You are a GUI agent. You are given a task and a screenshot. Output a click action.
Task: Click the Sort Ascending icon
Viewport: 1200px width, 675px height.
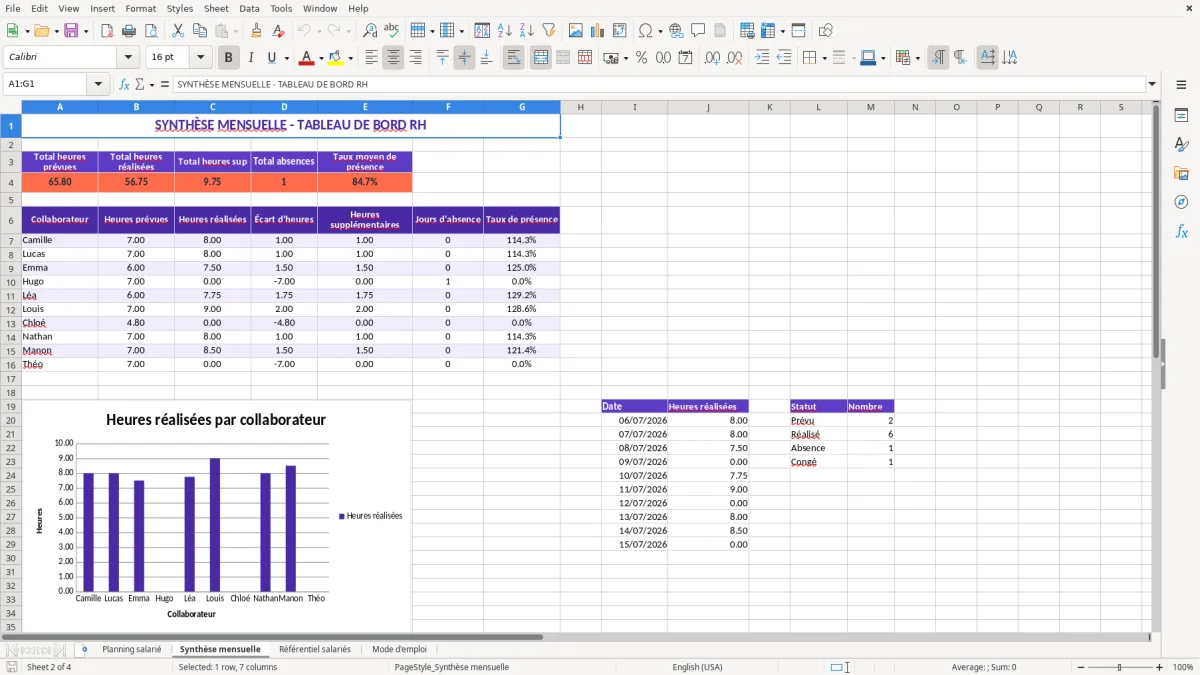tap(505, 31)
